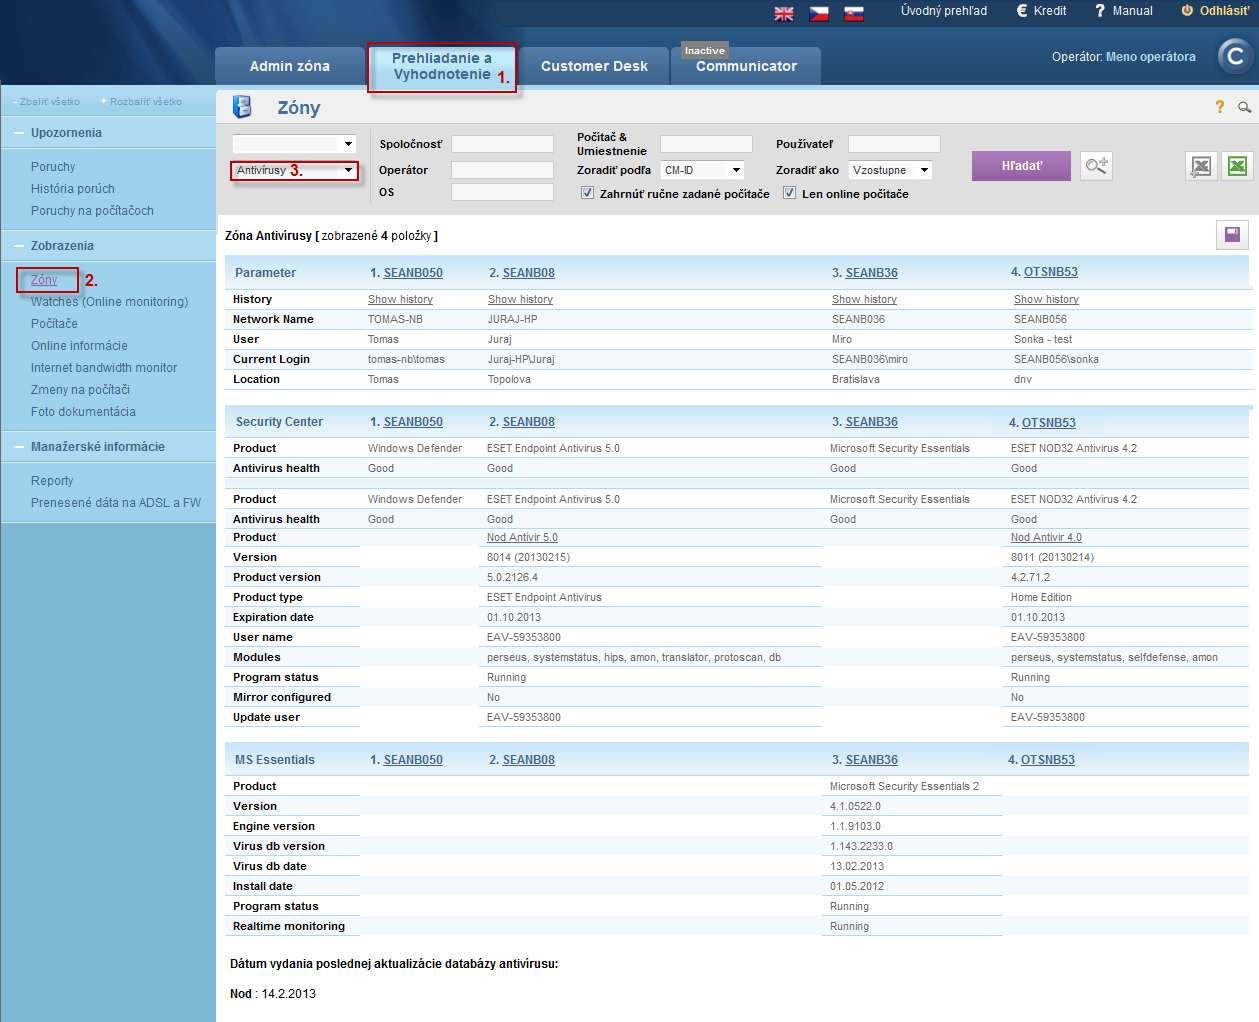Open História porúch in sidebar
Image resolution: width=1259 pixels, height=1022 pixels.
[73, 189]
